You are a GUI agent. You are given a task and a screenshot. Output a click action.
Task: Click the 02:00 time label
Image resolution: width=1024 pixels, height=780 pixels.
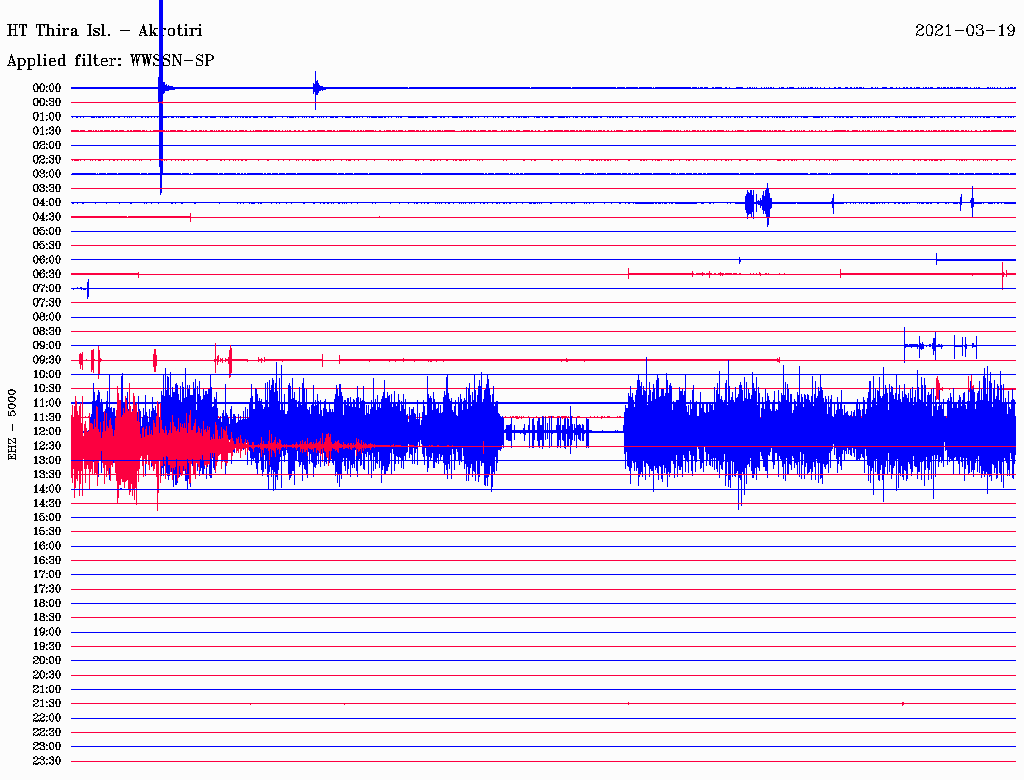pyautogui.click(x=47, y=145)
